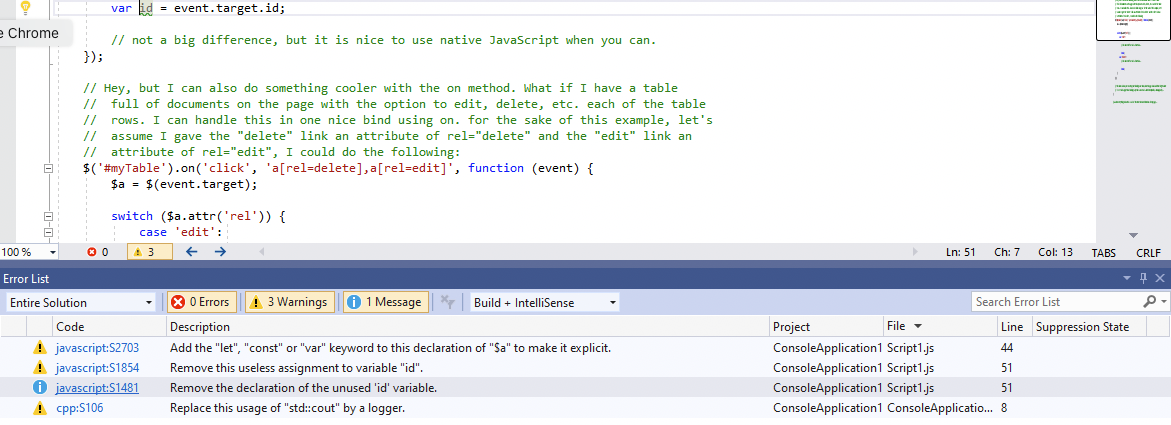Click the vertical scrollbar down arrow
Screen dimensions: 1171x425
(x=1134, y=235)
